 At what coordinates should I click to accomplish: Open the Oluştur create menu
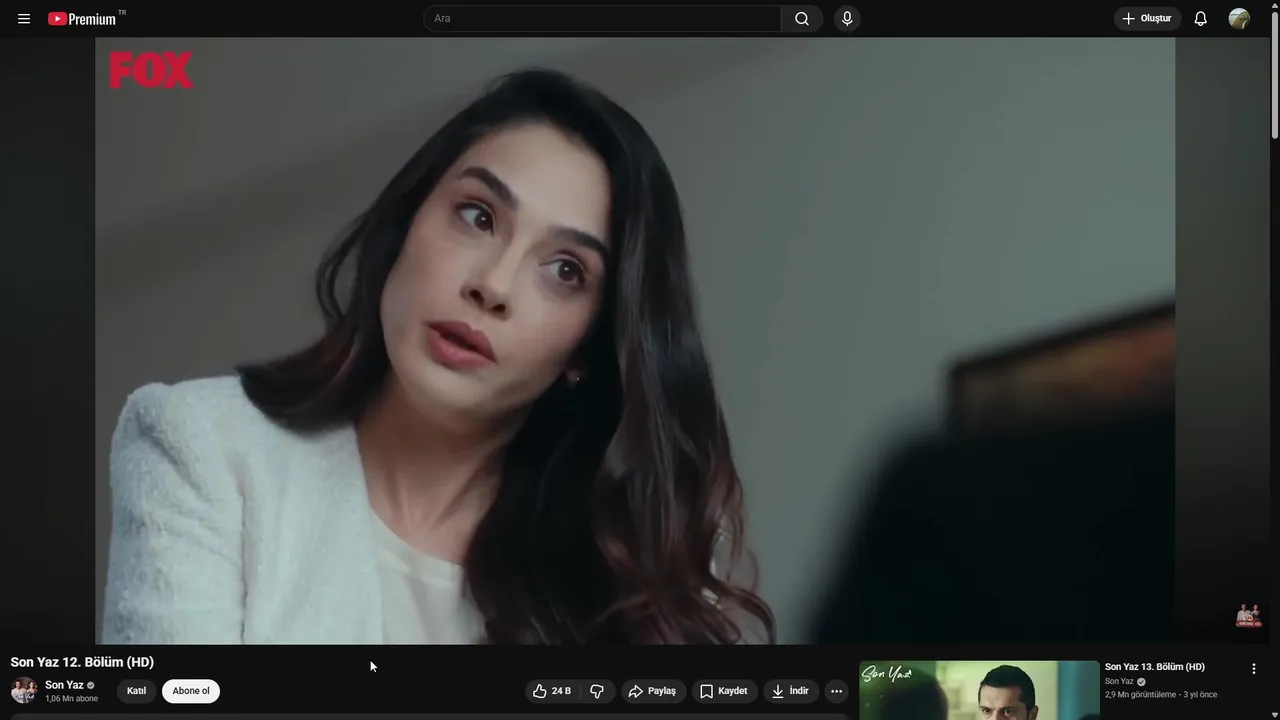1148,19
